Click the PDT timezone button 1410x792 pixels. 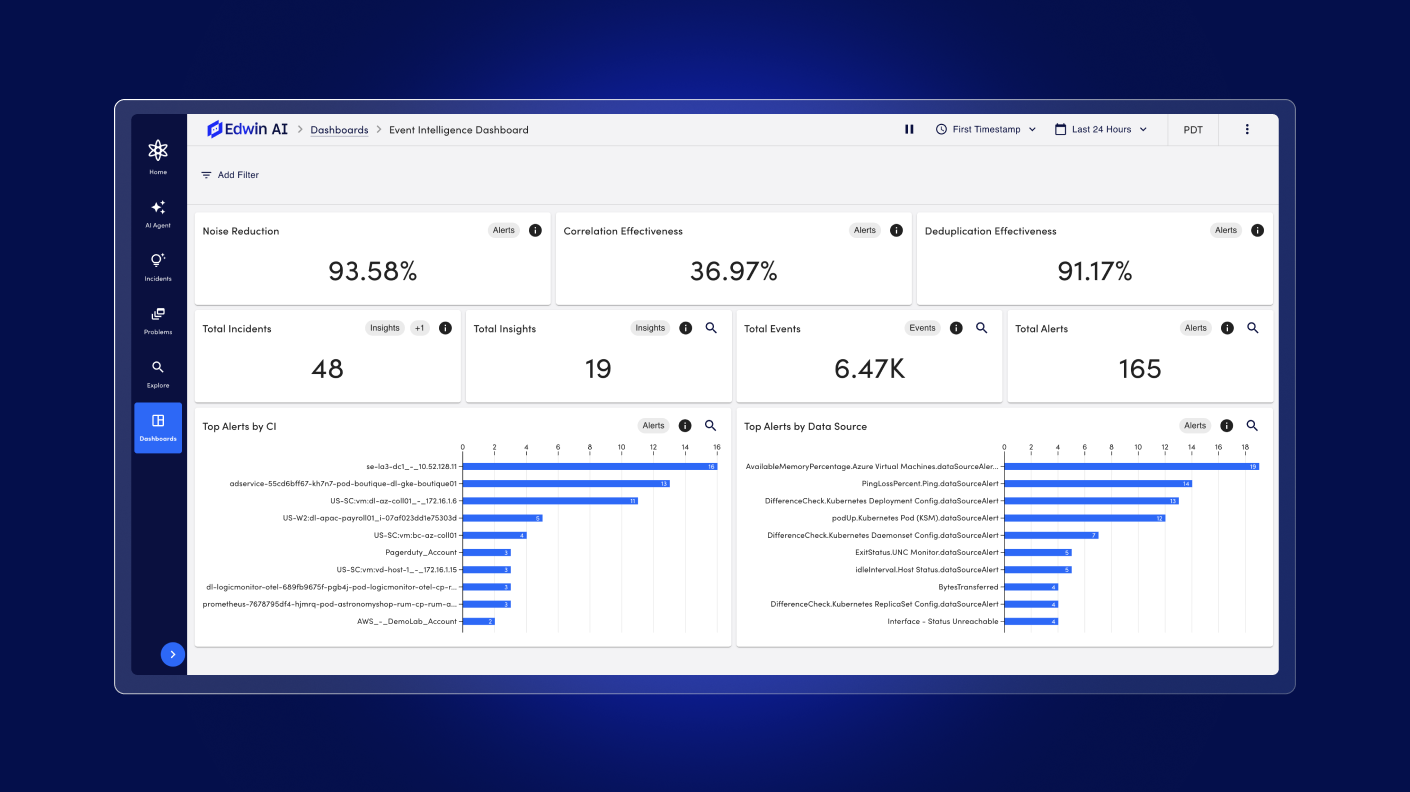point(1193,130)
